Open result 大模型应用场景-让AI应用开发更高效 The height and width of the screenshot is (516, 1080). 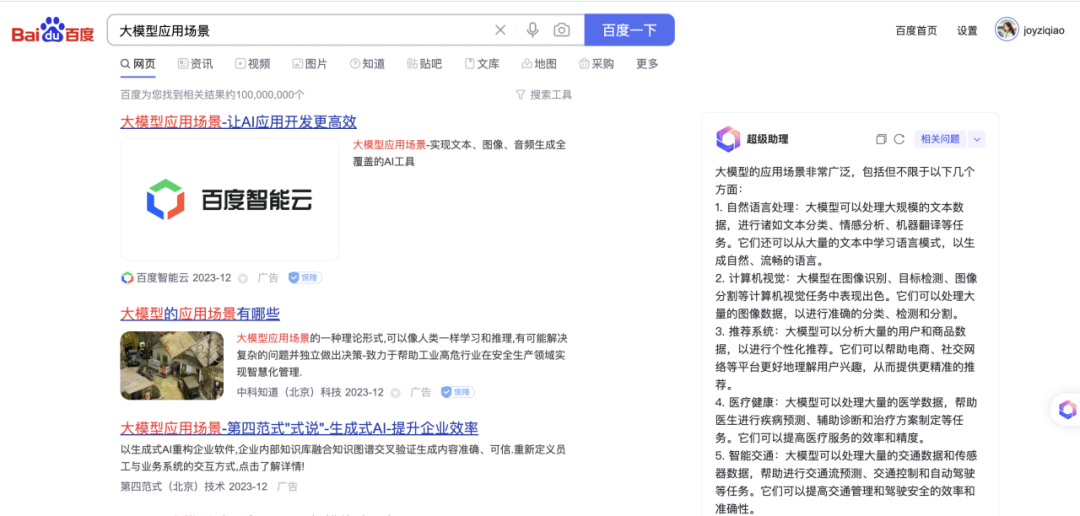click(x=238, y=122)
